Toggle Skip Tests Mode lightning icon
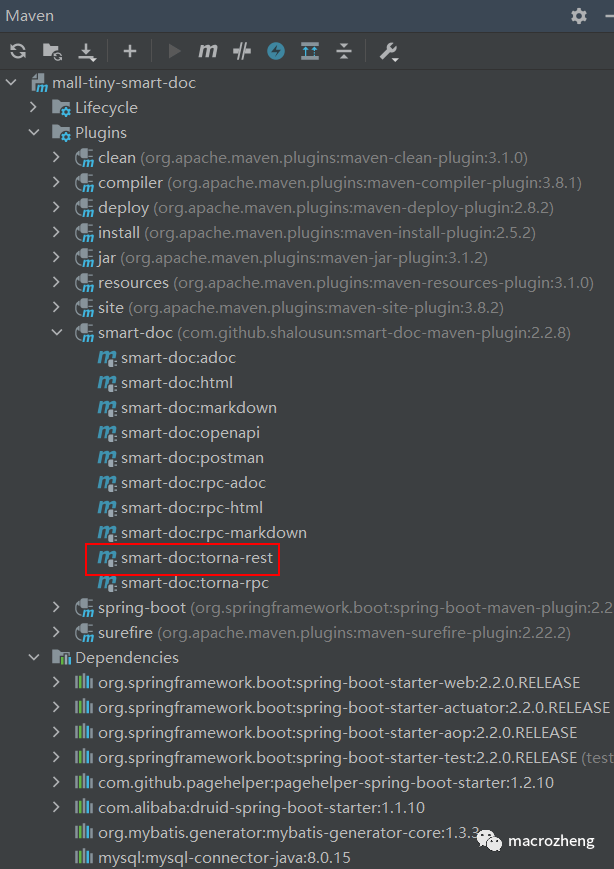The image size is (614, 869). point(276,51)
